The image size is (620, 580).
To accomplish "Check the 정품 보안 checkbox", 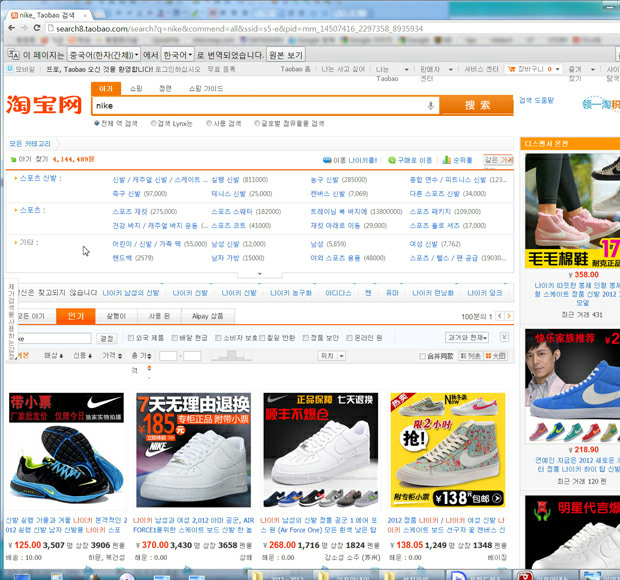I will click(306, 338).
